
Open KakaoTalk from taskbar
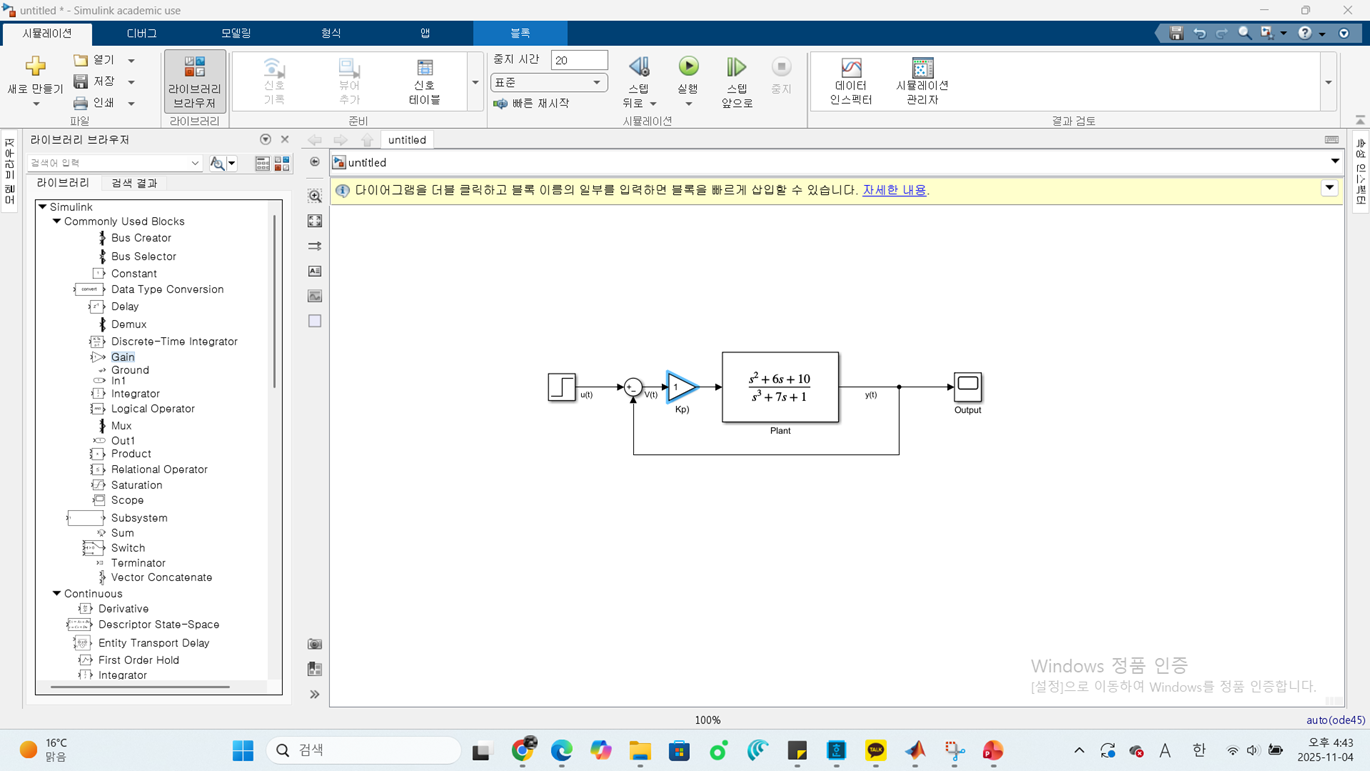pos(876,751)
